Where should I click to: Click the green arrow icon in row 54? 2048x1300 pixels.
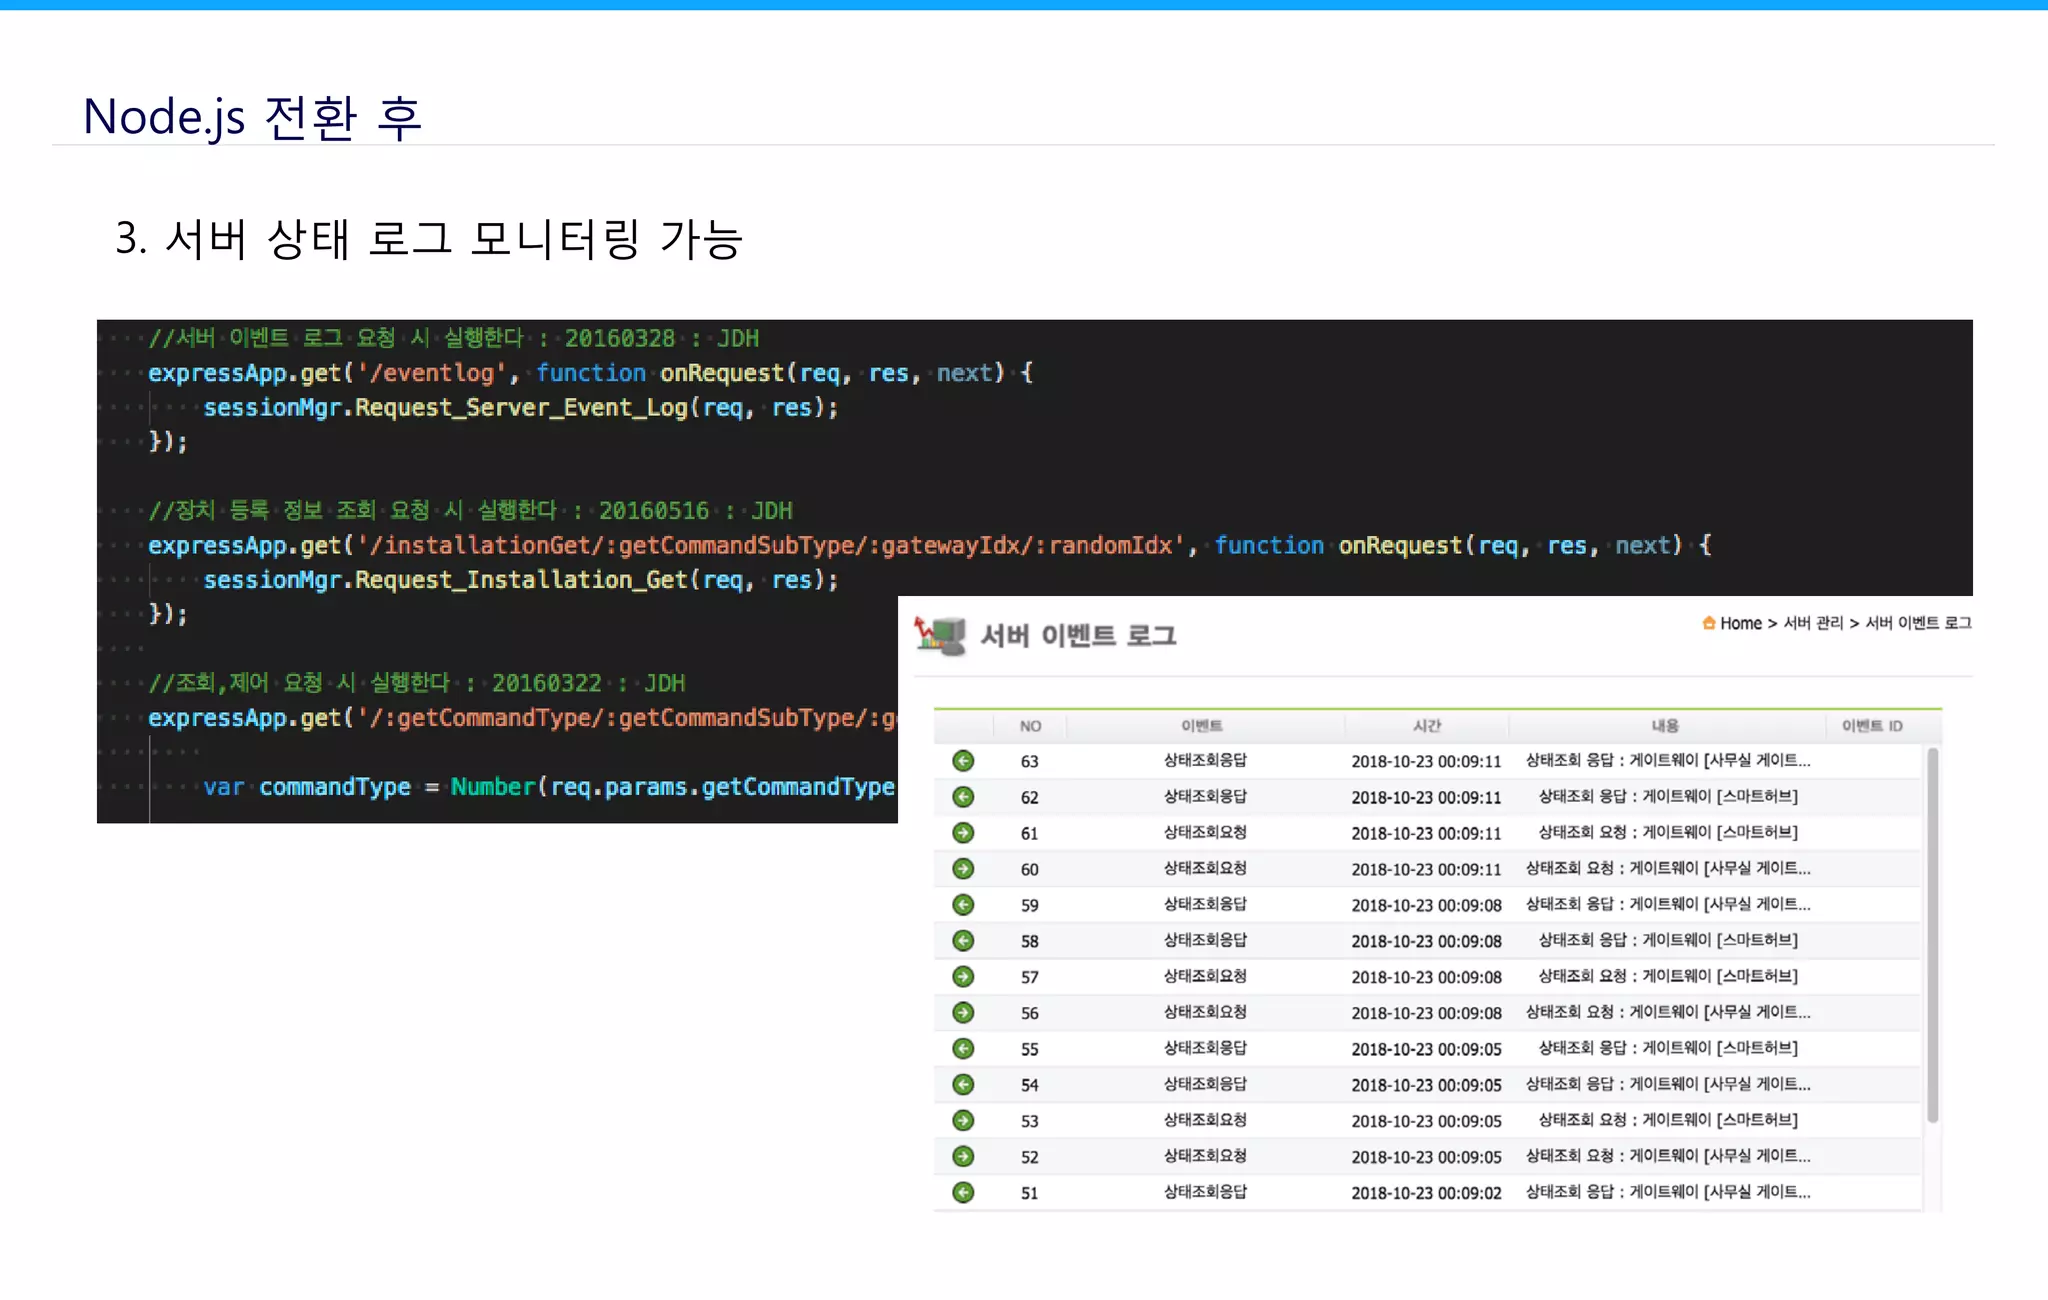[x=963, y=1085]
